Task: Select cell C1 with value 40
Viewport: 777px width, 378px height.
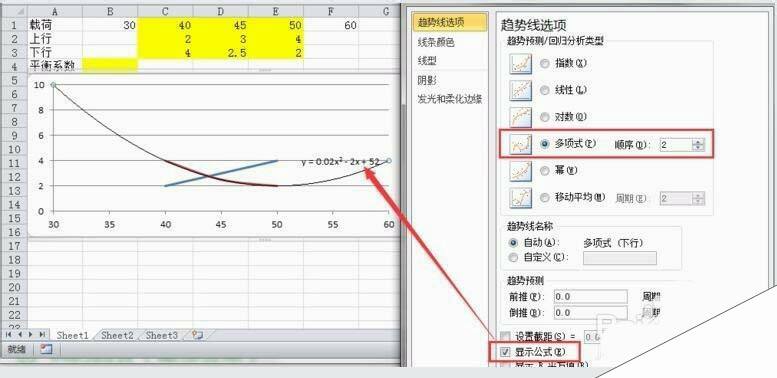Action: tap(165, 25)
